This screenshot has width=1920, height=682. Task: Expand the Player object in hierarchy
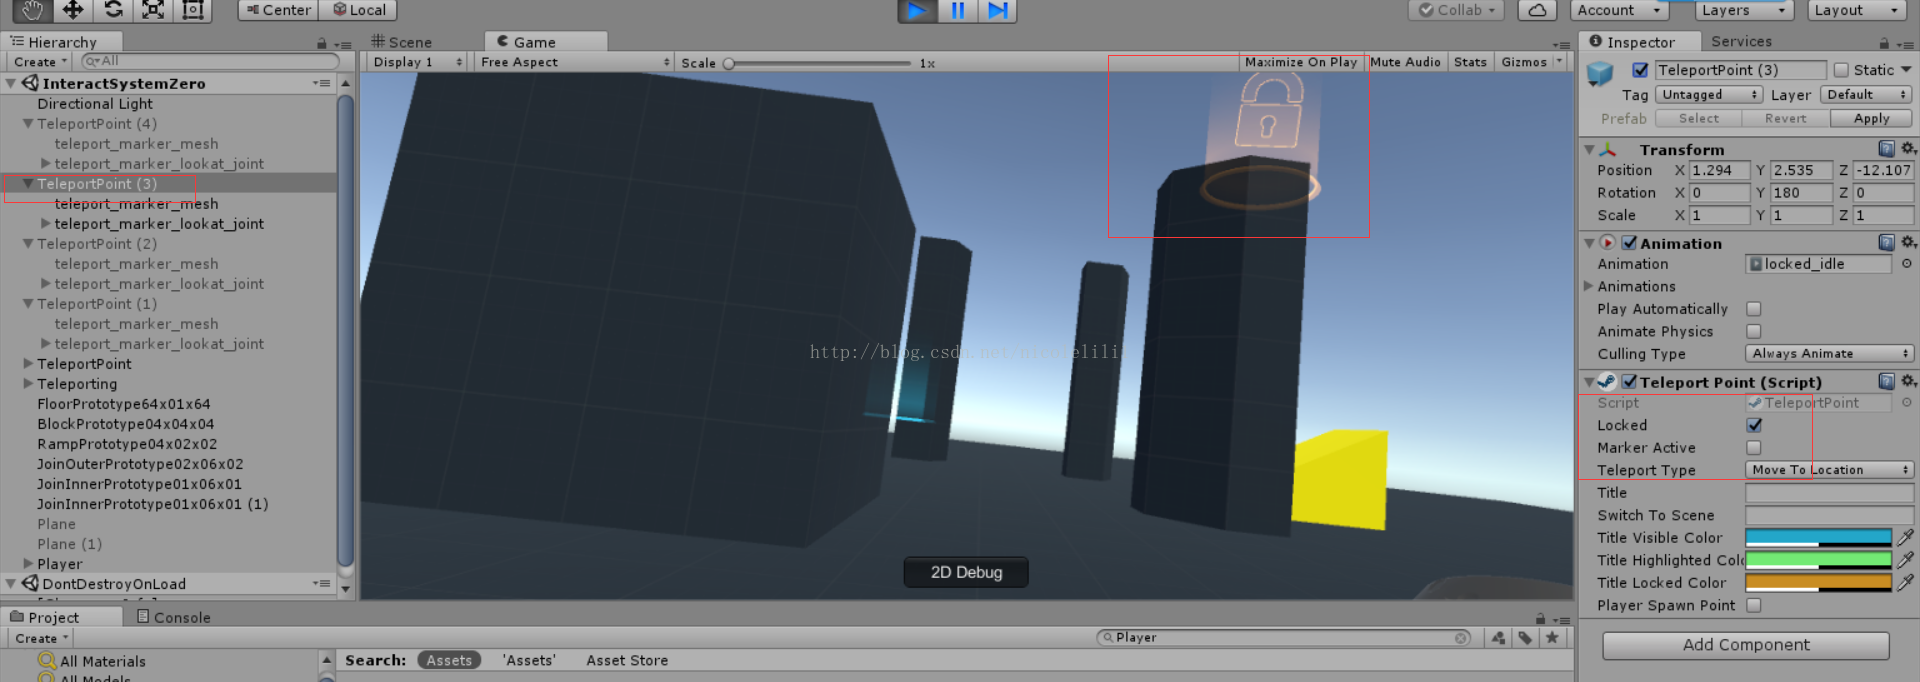tap(28, 564)
